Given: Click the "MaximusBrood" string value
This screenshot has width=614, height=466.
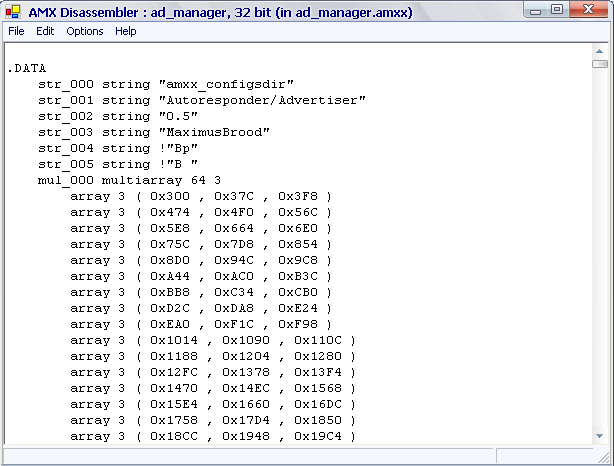Looking at the screenshot, I should coord(214,132).
